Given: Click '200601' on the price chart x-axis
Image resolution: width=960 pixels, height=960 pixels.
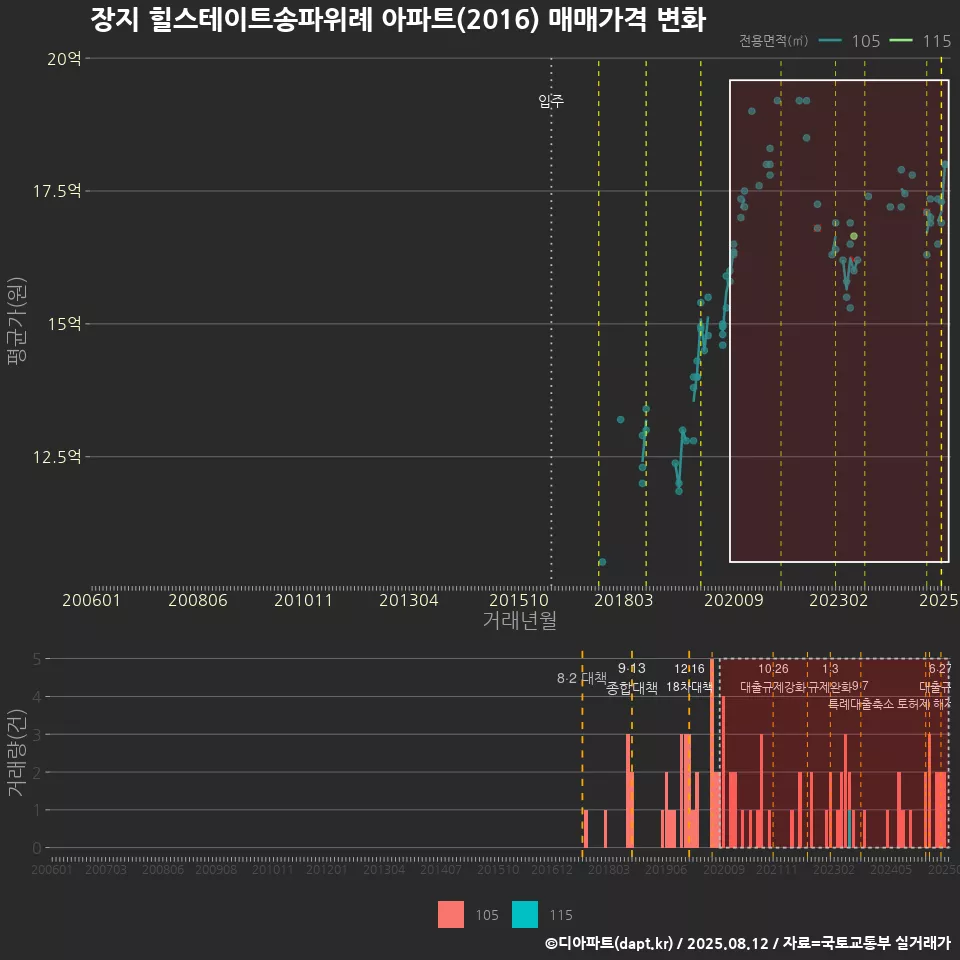Looking at the screenshot, I should tap(91, 600).
